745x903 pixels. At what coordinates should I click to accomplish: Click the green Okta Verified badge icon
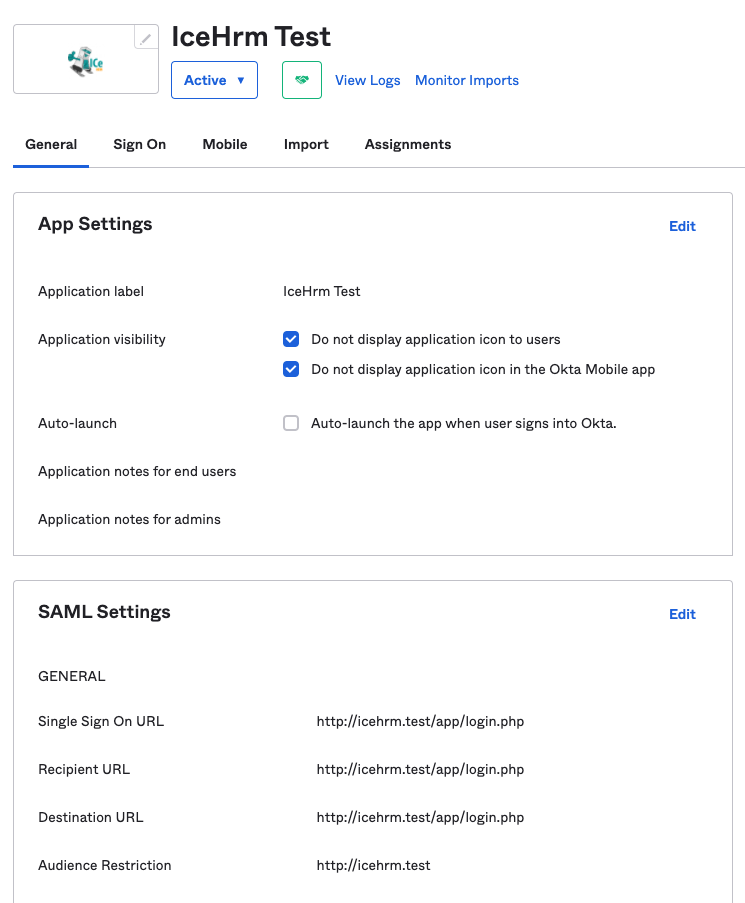coord(301,79)
